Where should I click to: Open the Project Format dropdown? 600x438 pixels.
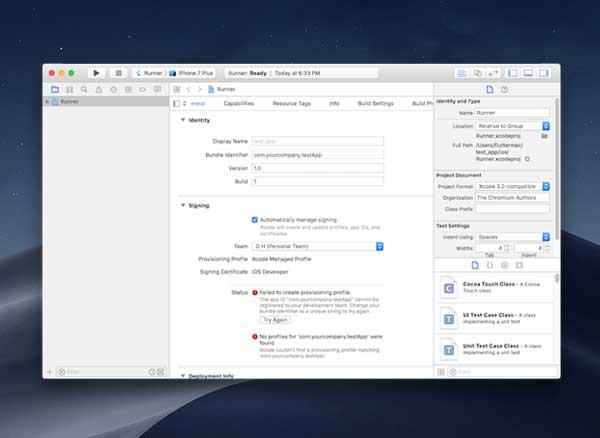pos(513,186)
